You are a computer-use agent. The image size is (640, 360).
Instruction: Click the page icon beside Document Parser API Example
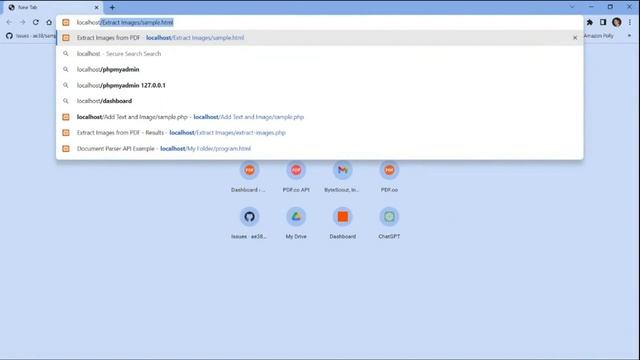click(66, 149)
